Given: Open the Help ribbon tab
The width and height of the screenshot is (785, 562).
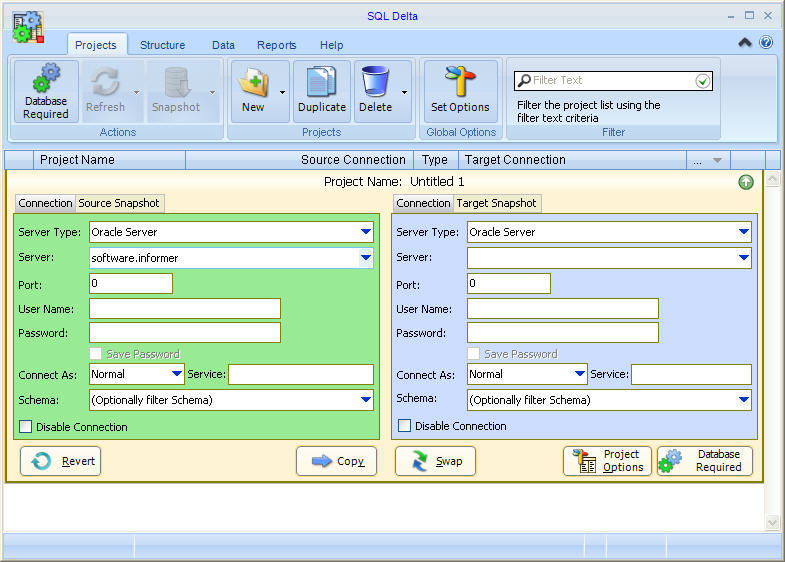Looking at the screenshot, I should pos(331,45).
